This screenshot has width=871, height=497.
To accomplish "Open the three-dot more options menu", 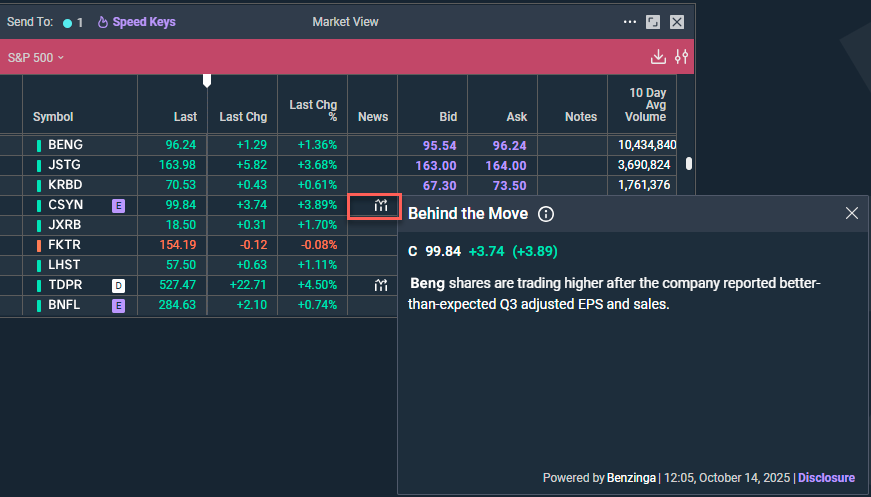I will click(x=629, y=22).
